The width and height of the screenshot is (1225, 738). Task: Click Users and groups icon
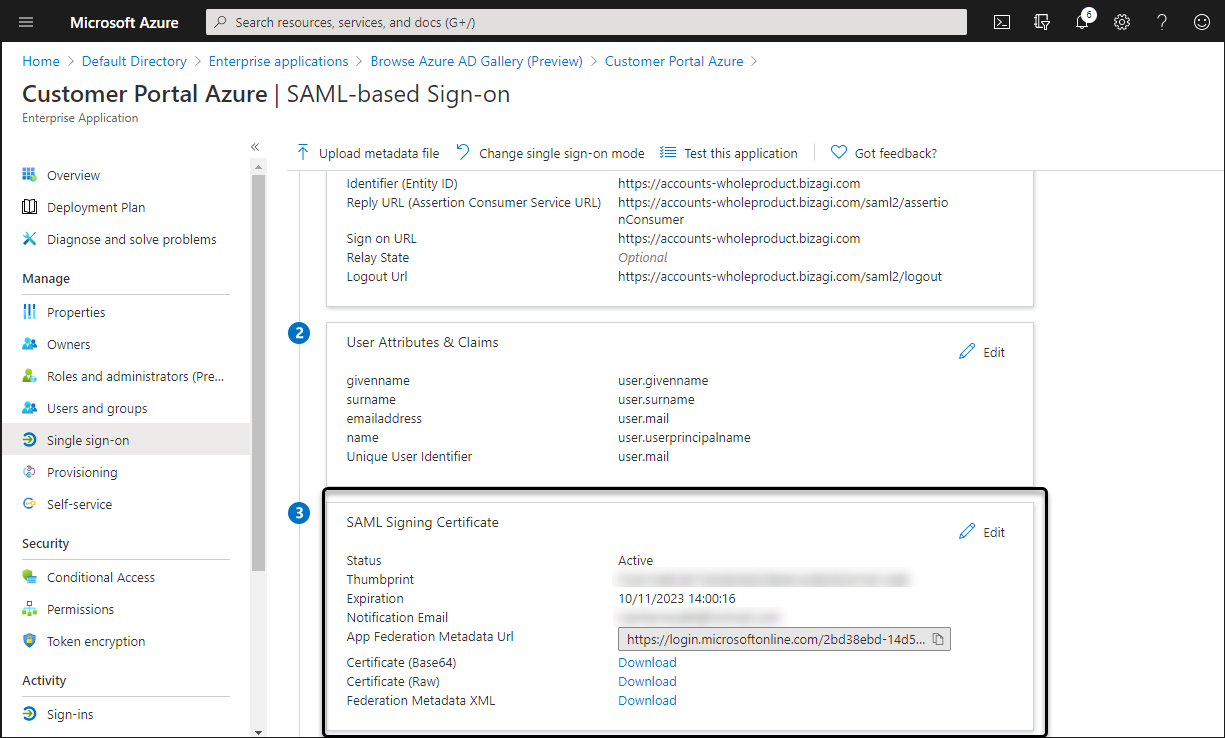(29, 408)
